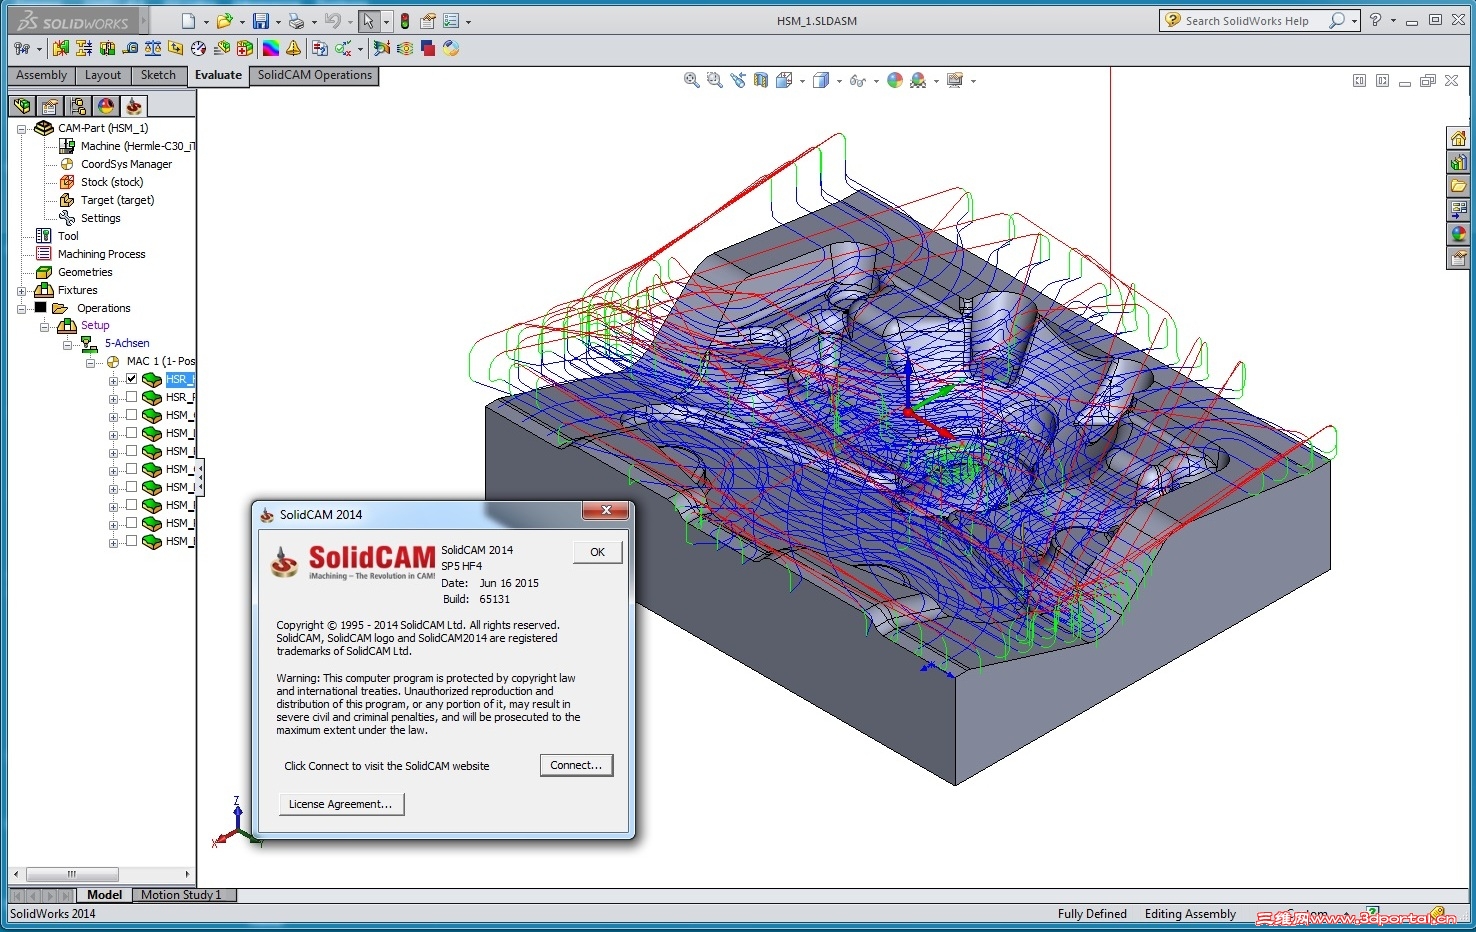Uncheck the highlighted HSR operation checkbox
This screenshot has width=1476, height=932.
click(x=131, y=379)
